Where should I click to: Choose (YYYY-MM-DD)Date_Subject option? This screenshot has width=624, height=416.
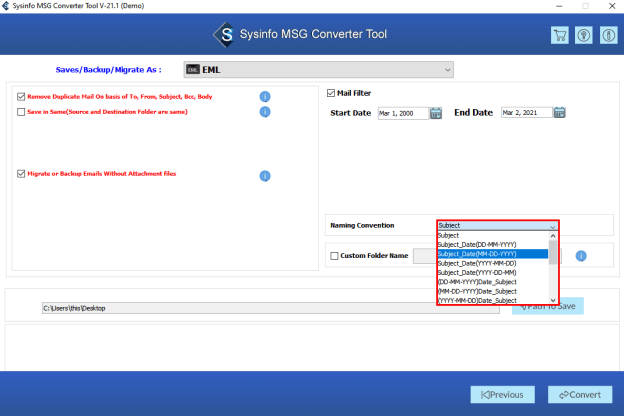[493, 300]
